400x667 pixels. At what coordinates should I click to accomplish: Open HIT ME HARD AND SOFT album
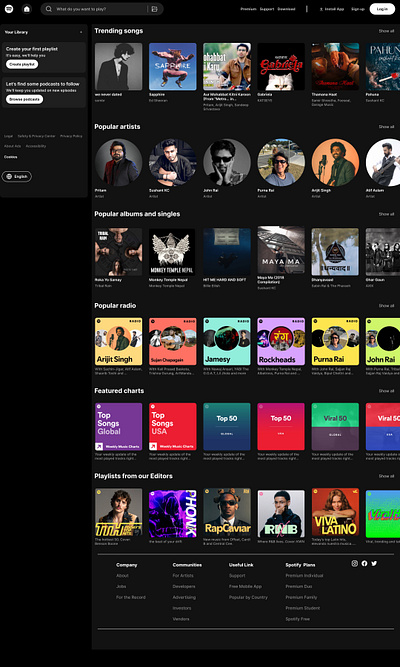pos(227,252)
